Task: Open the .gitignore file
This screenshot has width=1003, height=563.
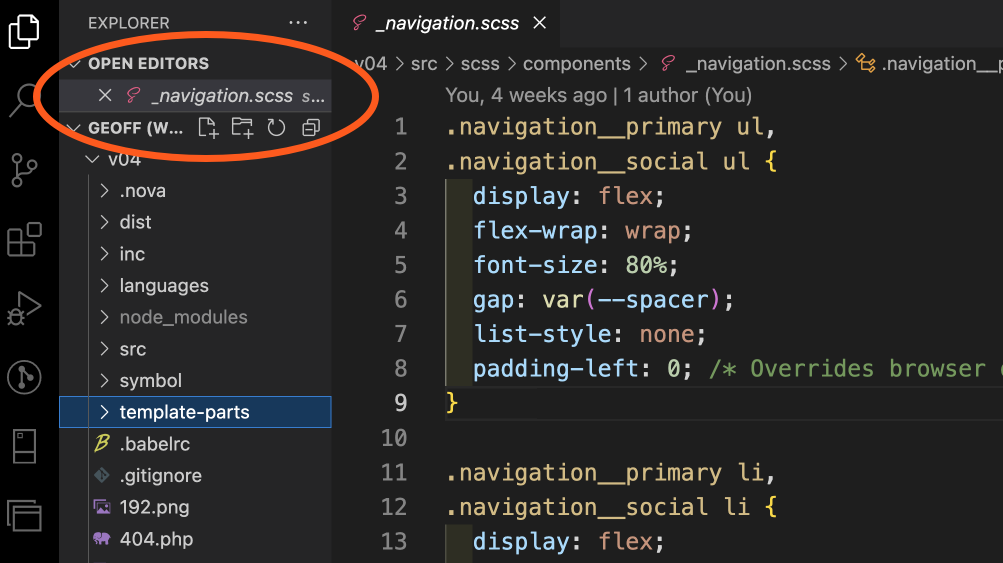Action: point(160,475)
